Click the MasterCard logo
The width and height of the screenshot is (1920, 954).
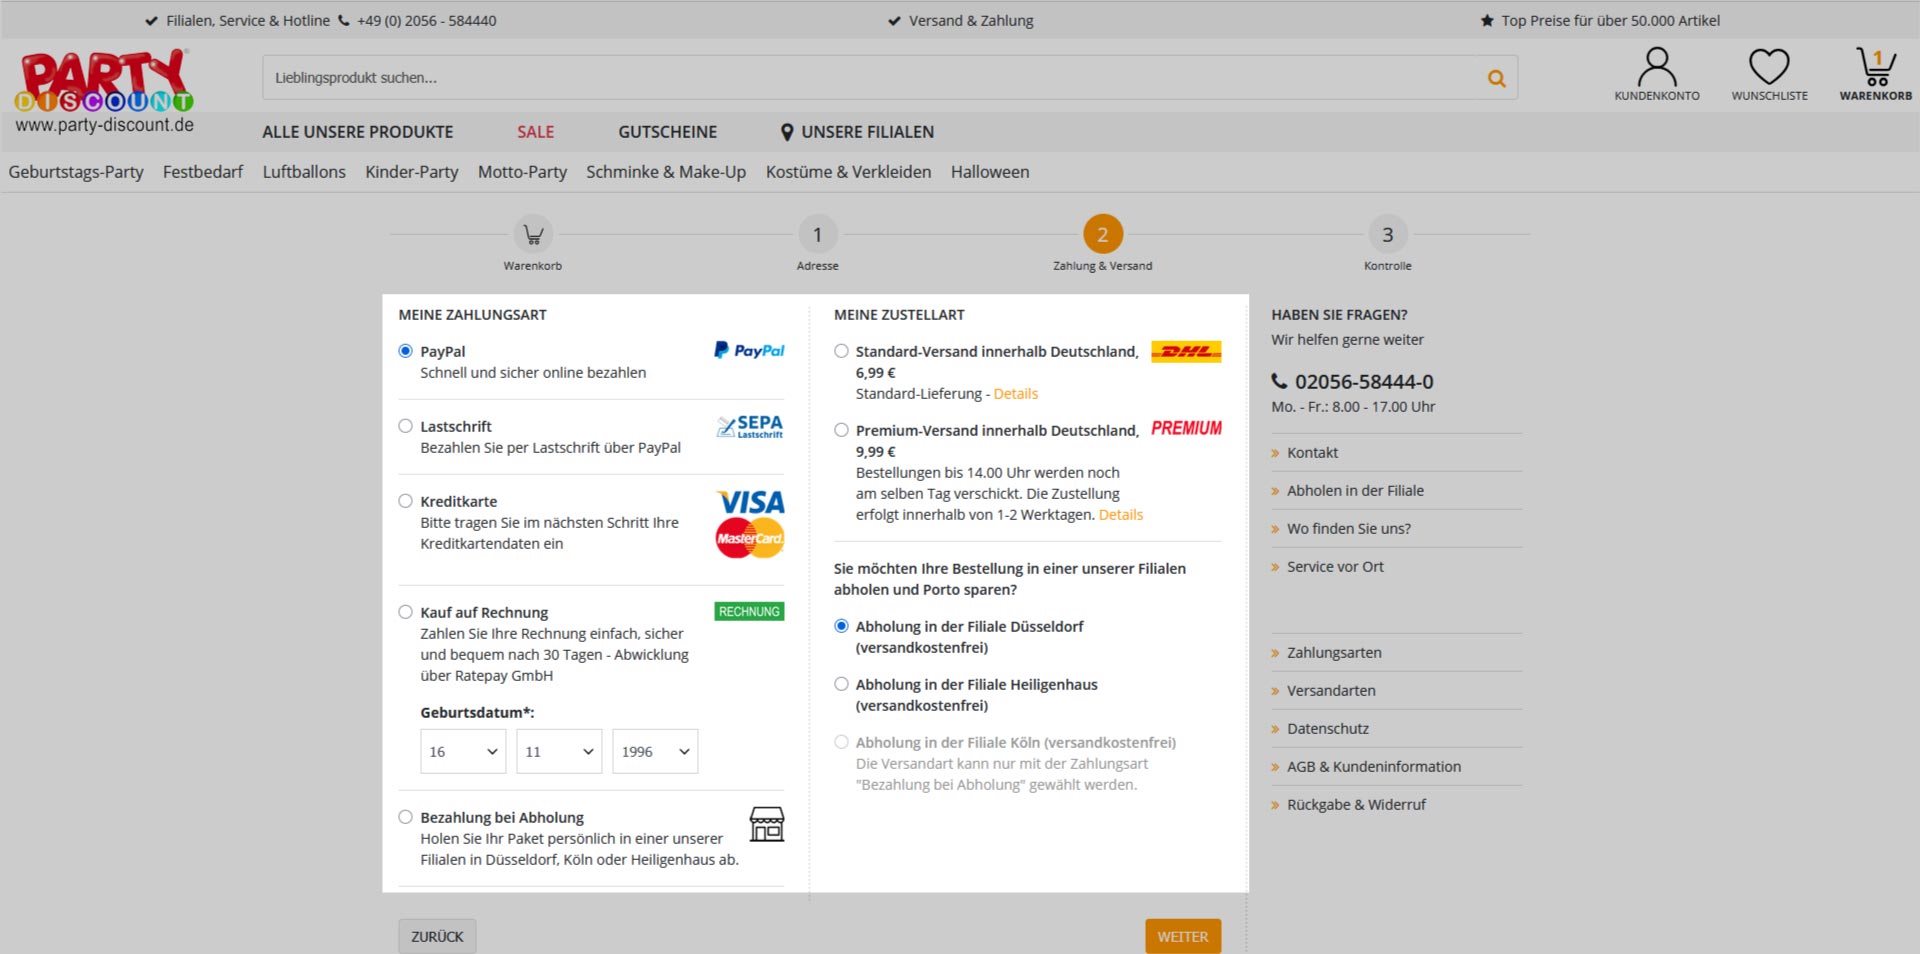(x=750, y=538)
